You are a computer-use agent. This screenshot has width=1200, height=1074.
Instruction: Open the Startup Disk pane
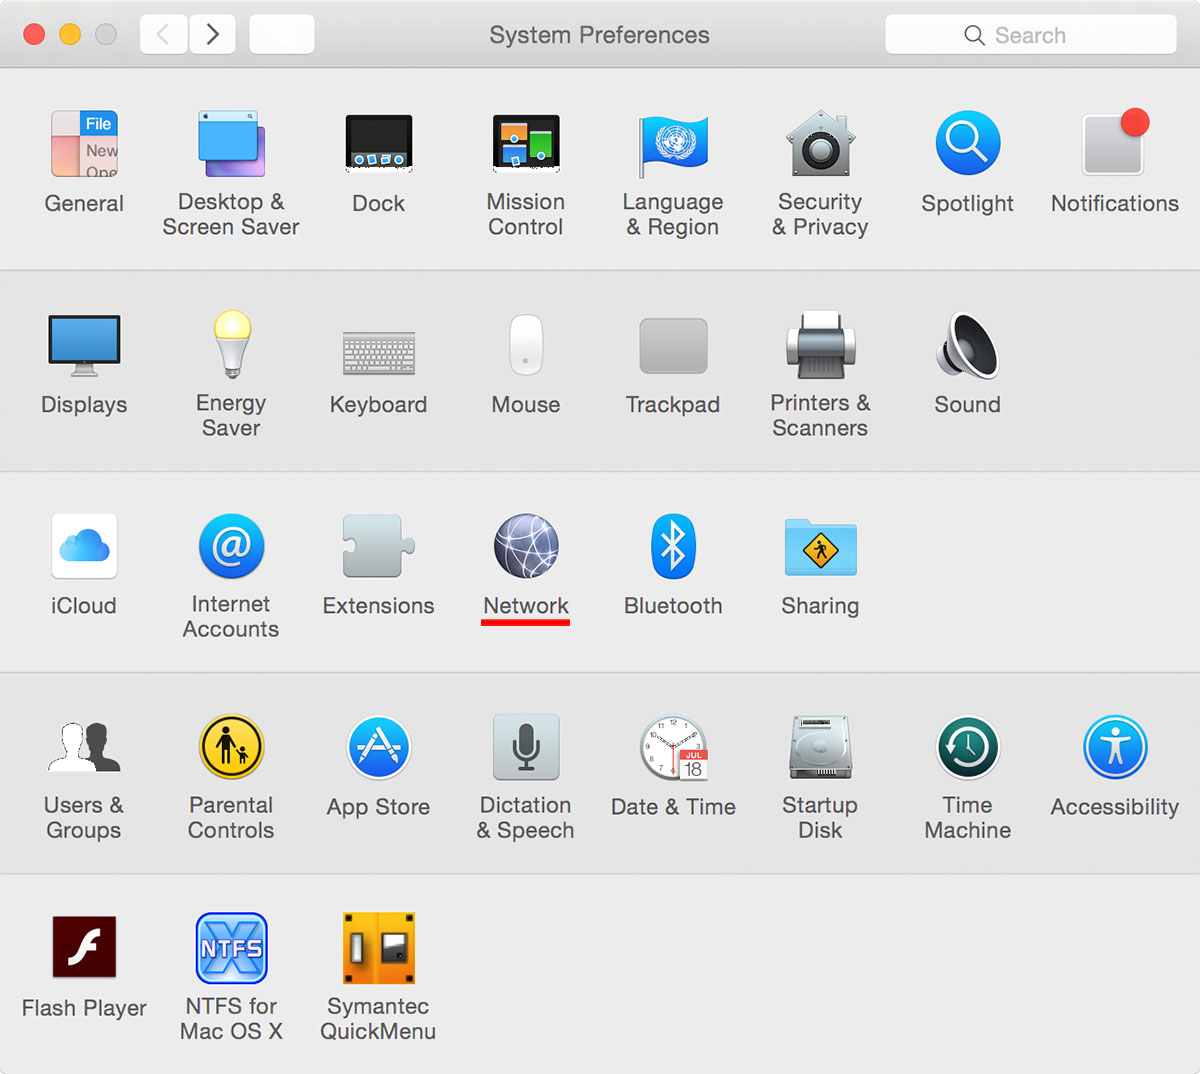pos(820,748)
